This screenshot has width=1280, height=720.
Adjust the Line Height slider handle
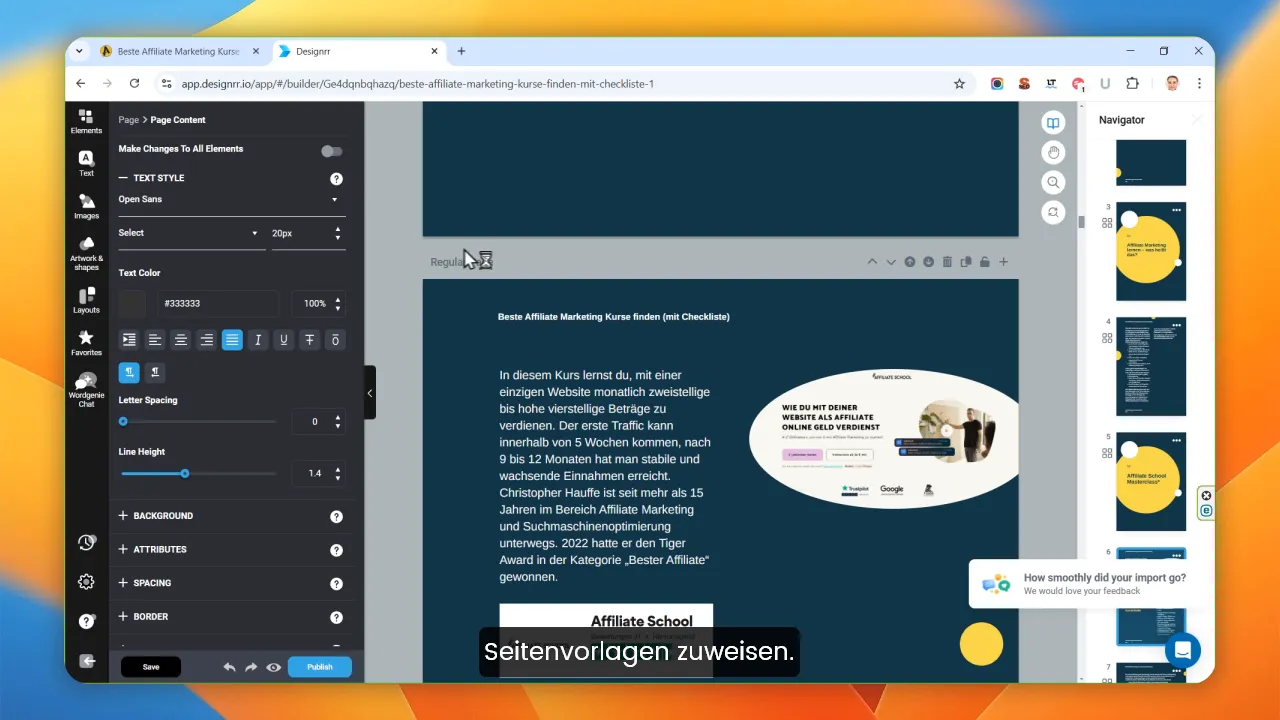(x=185, y=473)
